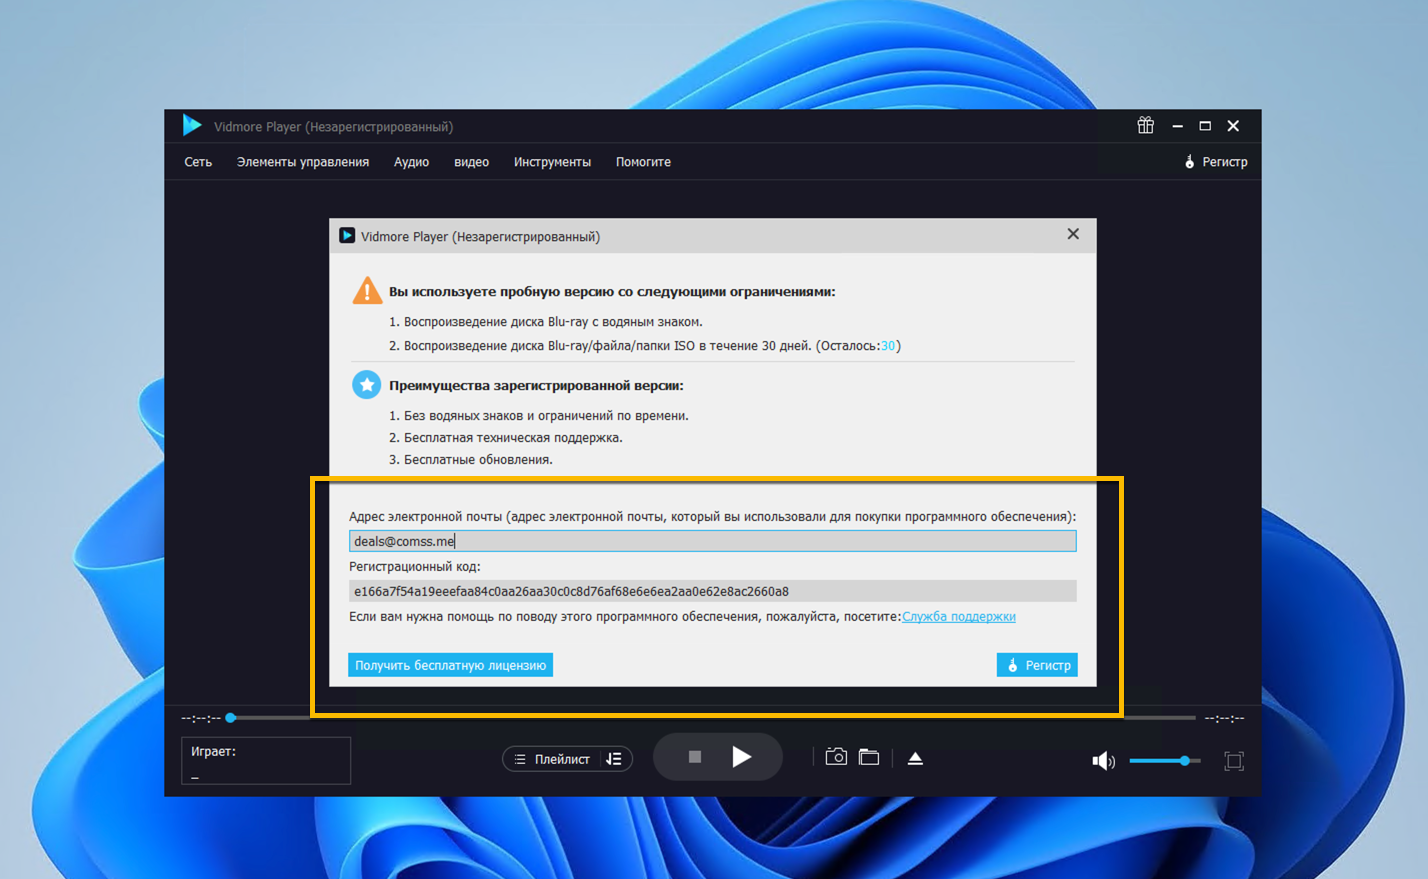Select text 'Без водяных знаков и ограничений по времени.'

[546, 416]
